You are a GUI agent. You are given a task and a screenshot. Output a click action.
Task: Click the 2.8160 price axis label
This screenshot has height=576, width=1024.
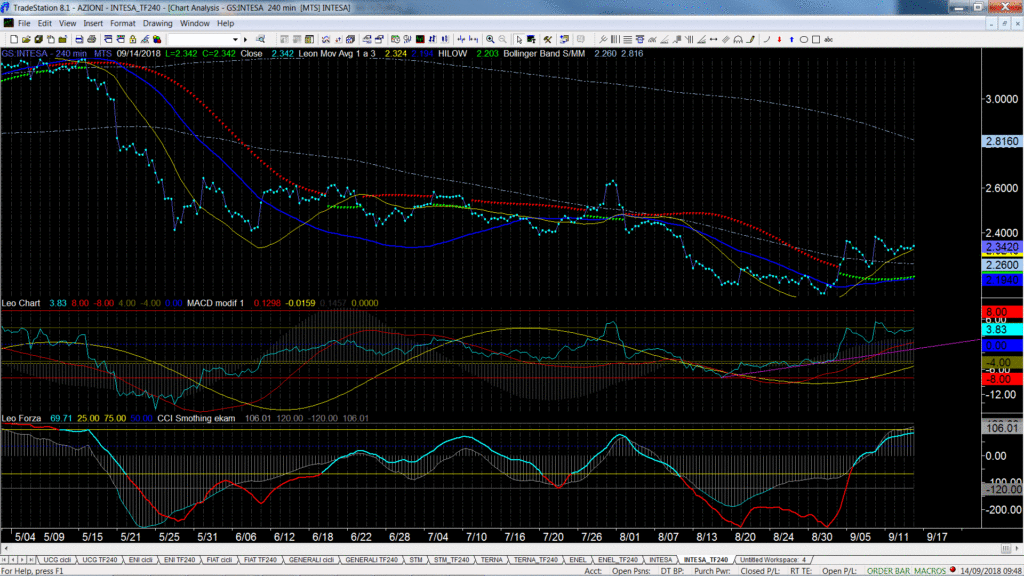point(1002,142)
